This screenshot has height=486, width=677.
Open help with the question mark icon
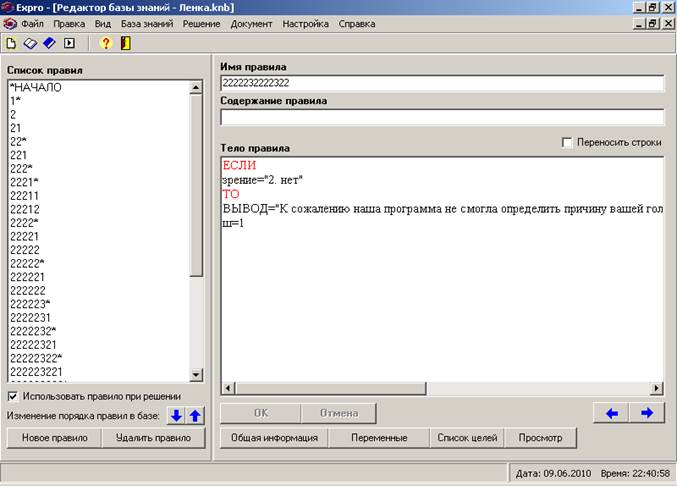[105, 43]
